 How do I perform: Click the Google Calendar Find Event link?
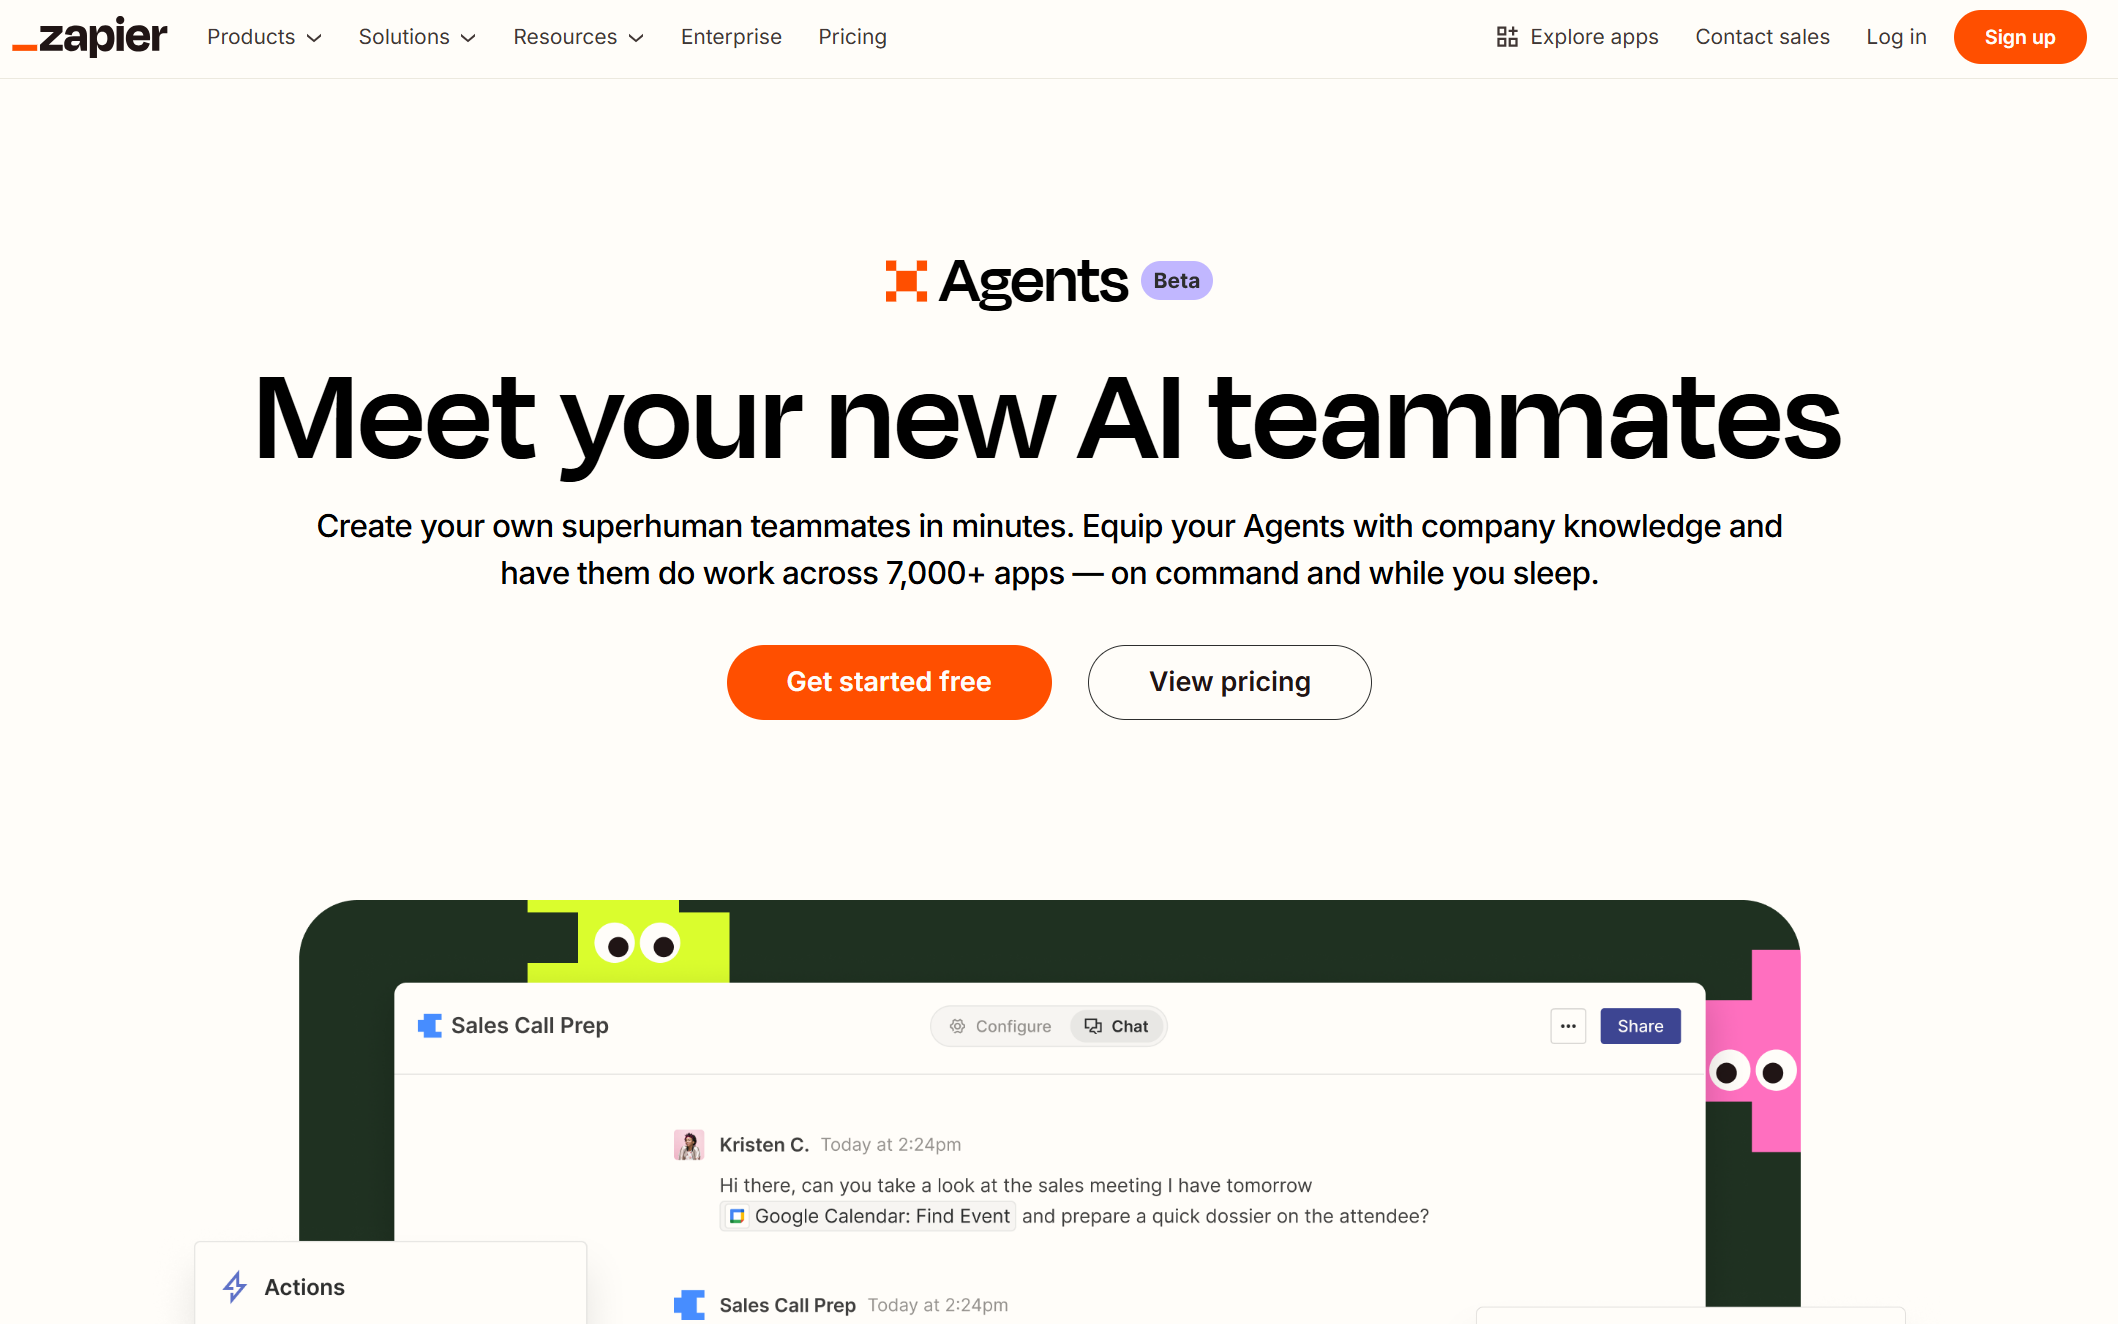tap(869, 1216)
